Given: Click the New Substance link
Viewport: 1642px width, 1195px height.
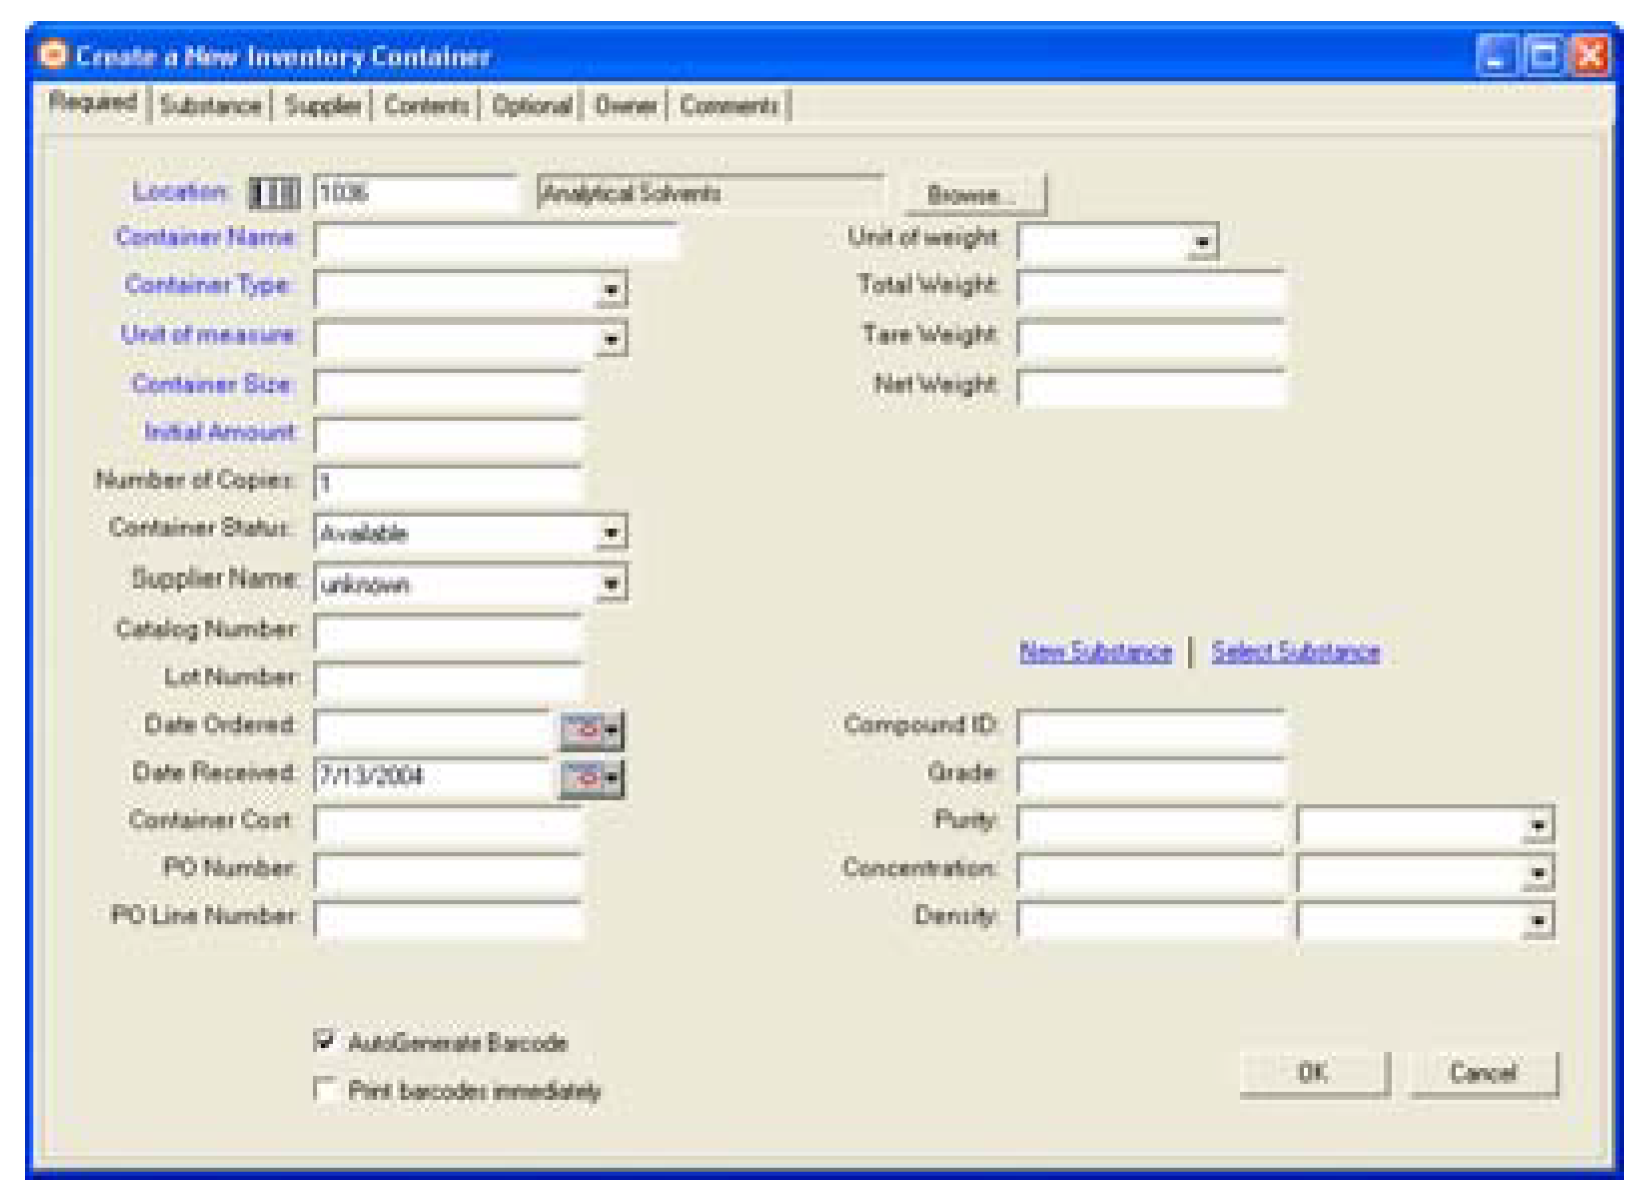Looking at the screenshot, I should click(1095, 652).
